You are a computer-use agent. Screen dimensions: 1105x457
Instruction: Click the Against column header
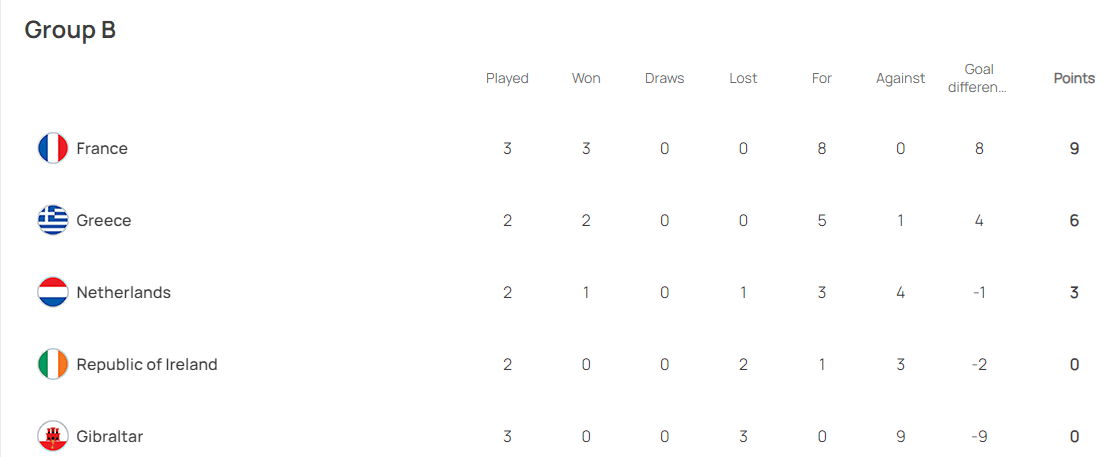click(900, 78)
